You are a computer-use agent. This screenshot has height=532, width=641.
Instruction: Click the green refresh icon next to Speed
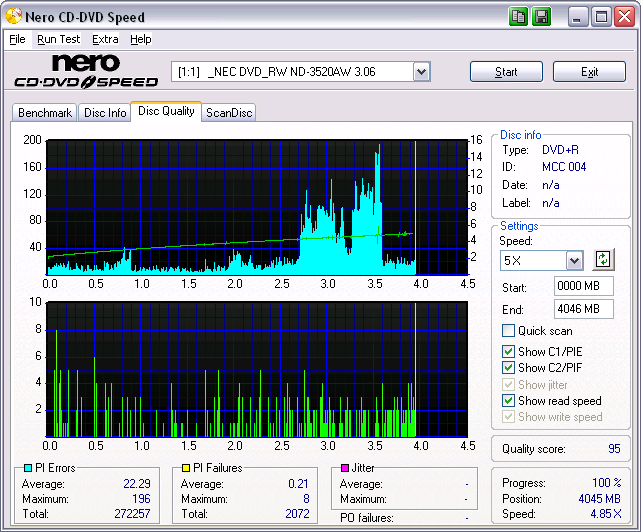point(603,259)
